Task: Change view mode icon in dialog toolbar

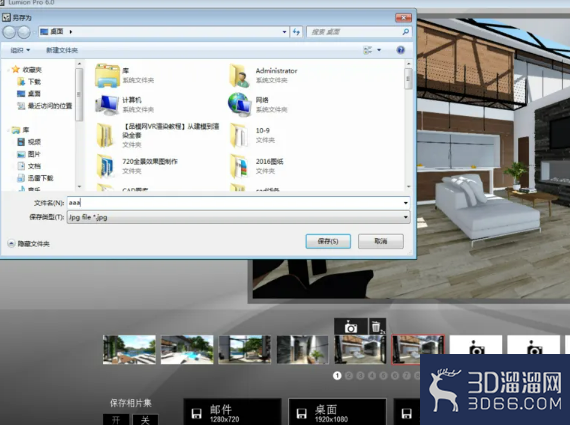Action: [368, 50]
